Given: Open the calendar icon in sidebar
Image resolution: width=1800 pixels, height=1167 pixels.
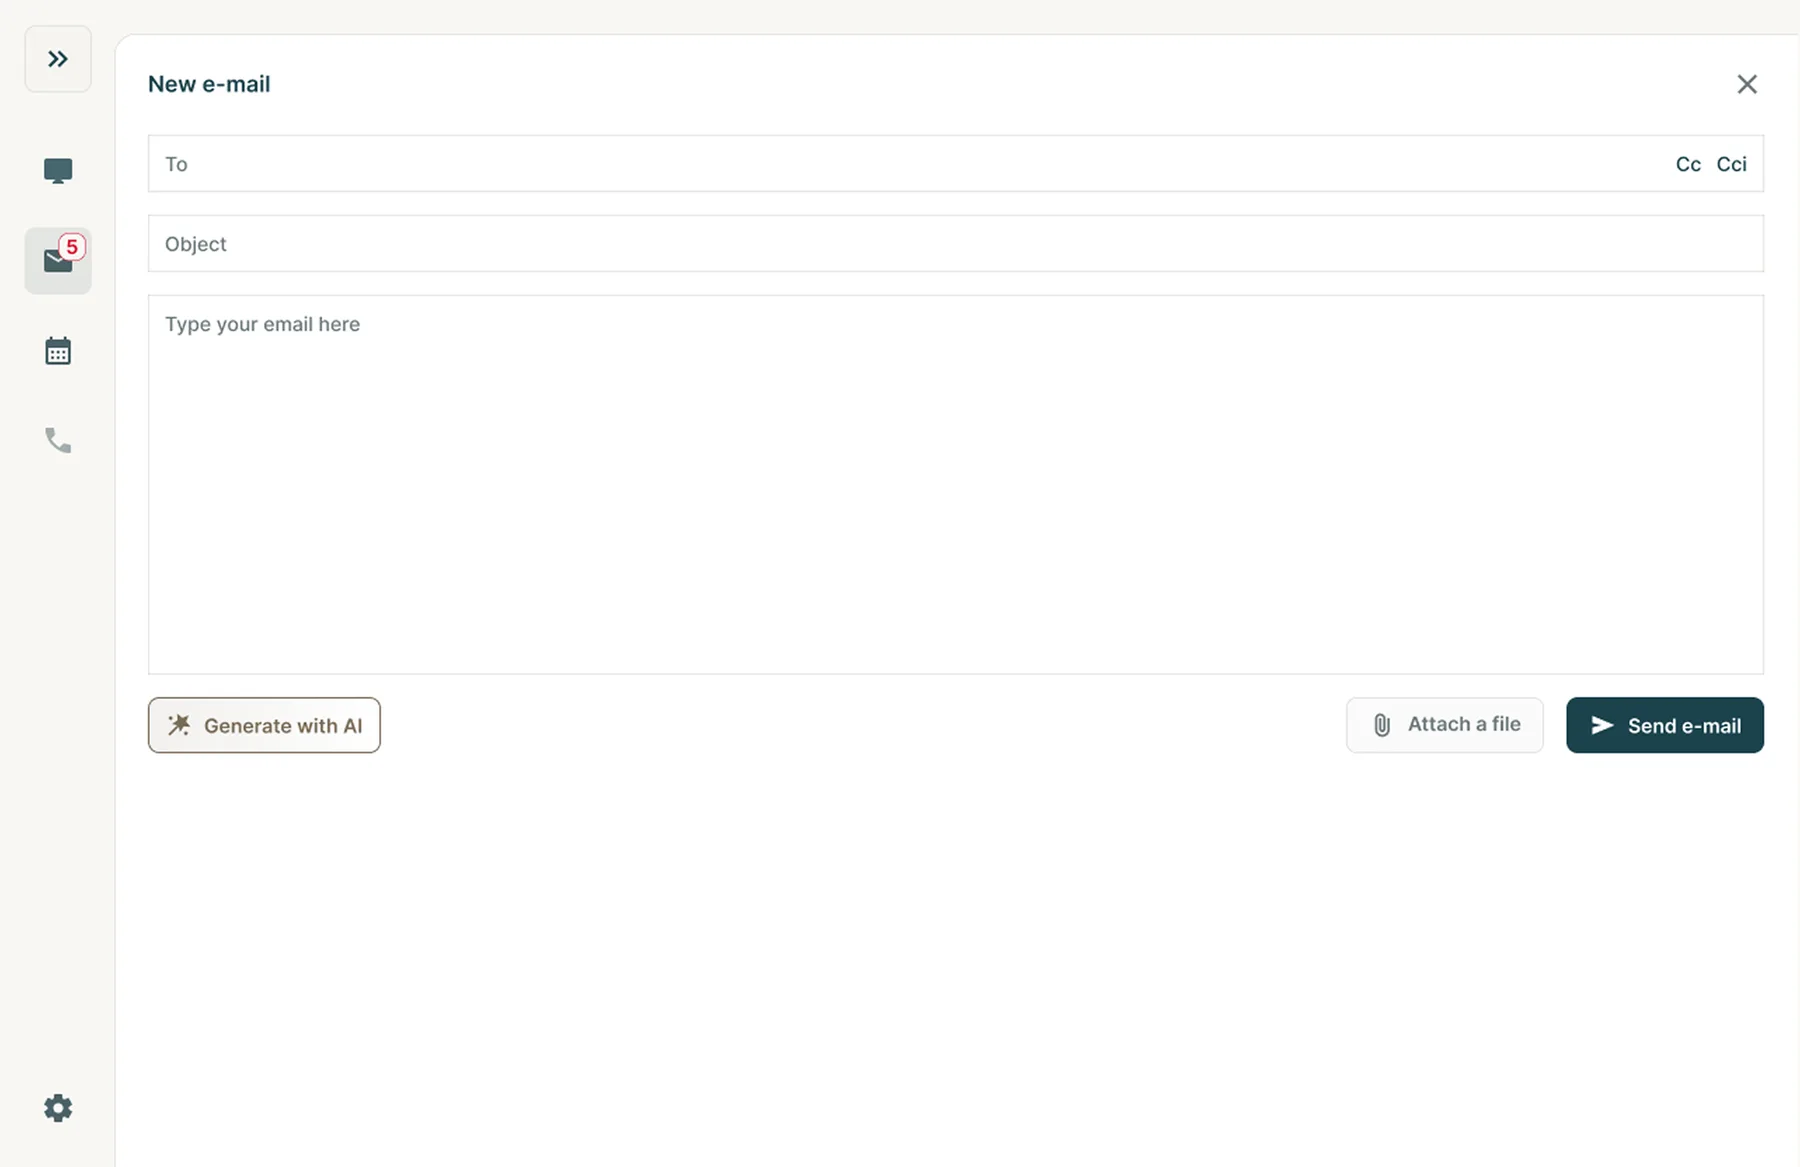Looking at the screenshot, I should [58, 351].
